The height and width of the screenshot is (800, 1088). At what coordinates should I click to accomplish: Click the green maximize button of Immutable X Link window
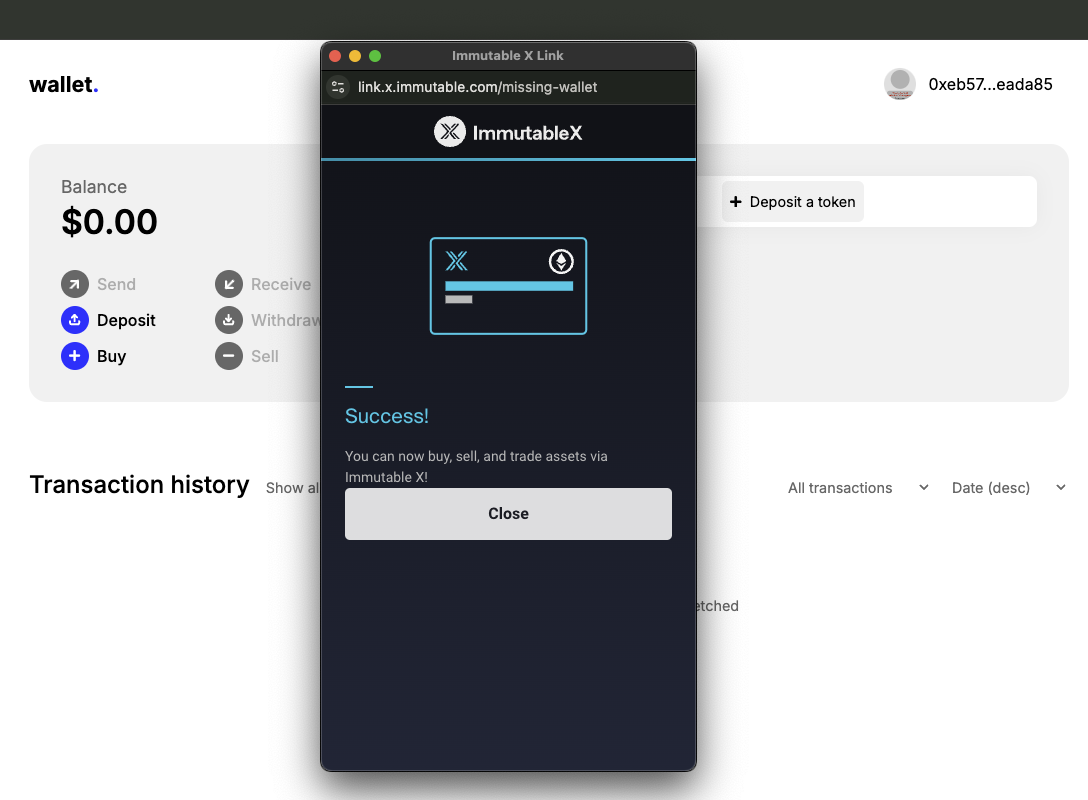(375, 56)
